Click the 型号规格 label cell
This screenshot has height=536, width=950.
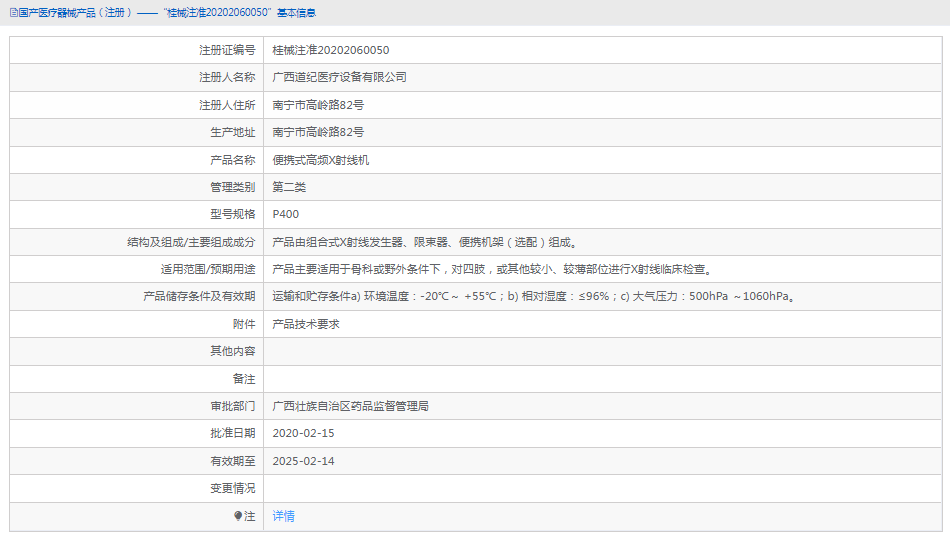[136, 214]
